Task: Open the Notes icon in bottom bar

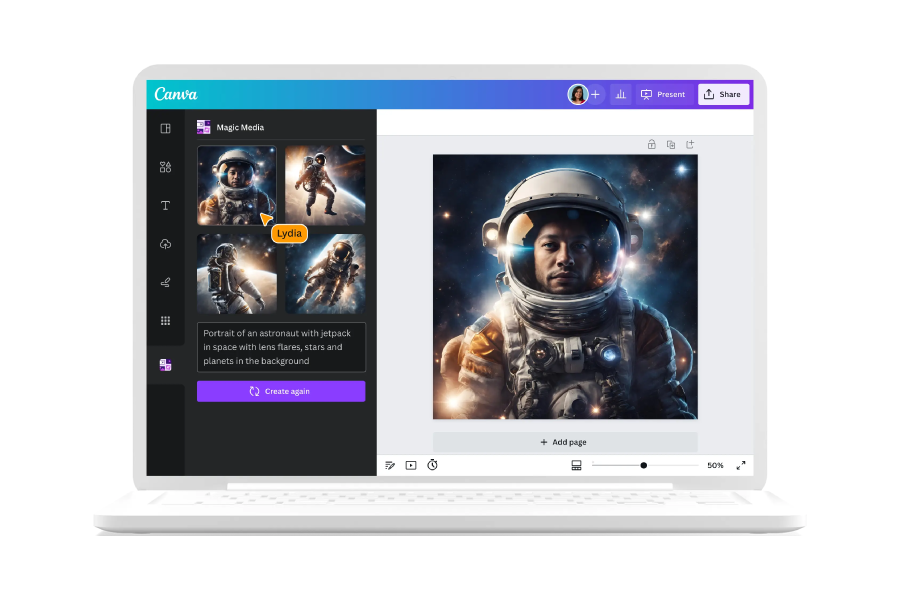Action: click(x=390, y=465)
